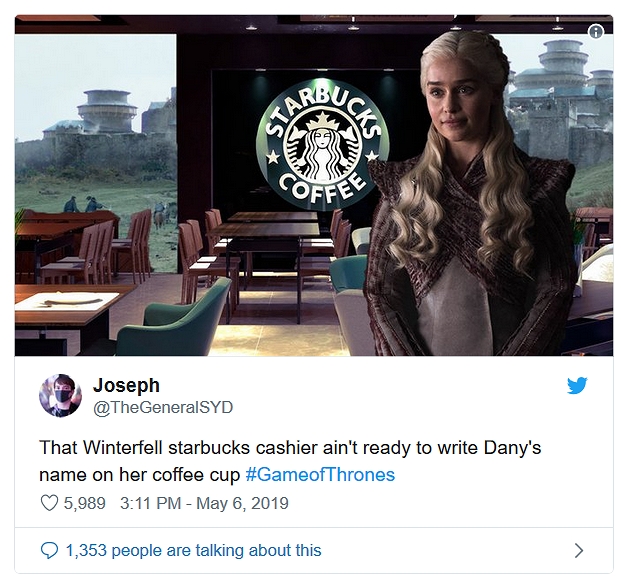Open the 3:11 PM - May 6, 2019 timestamp
621x584 pixels.
(x=204, y=503)
